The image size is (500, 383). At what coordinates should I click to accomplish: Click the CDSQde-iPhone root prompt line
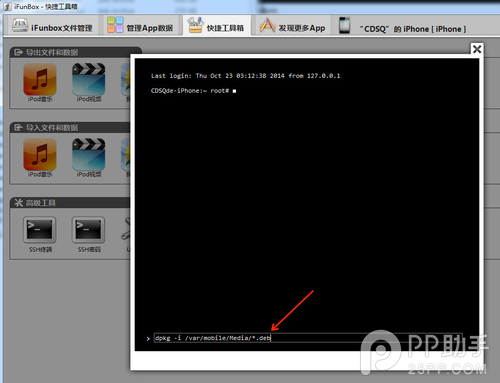pos(193,91)
